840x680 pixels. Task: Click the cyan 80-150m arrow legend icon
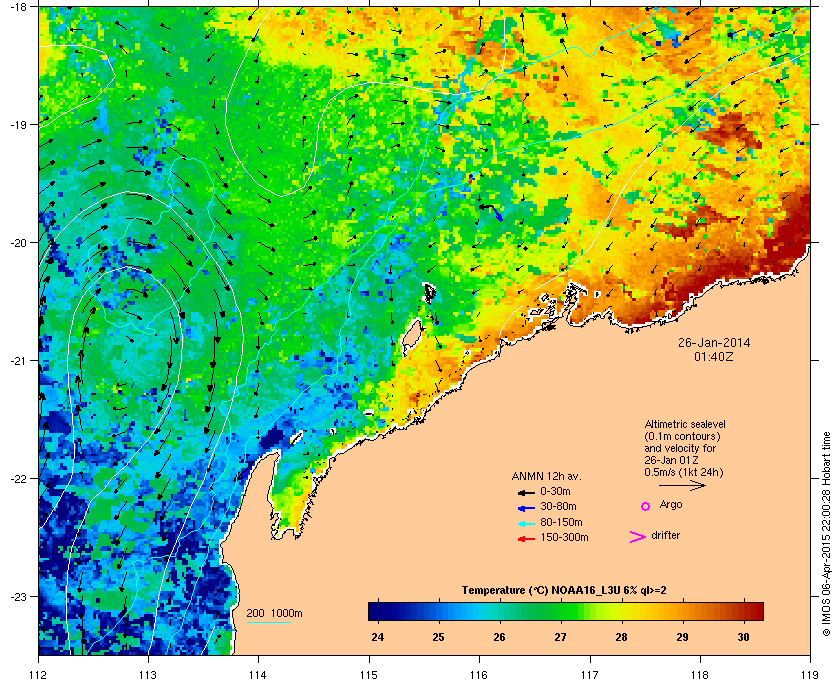526,524
